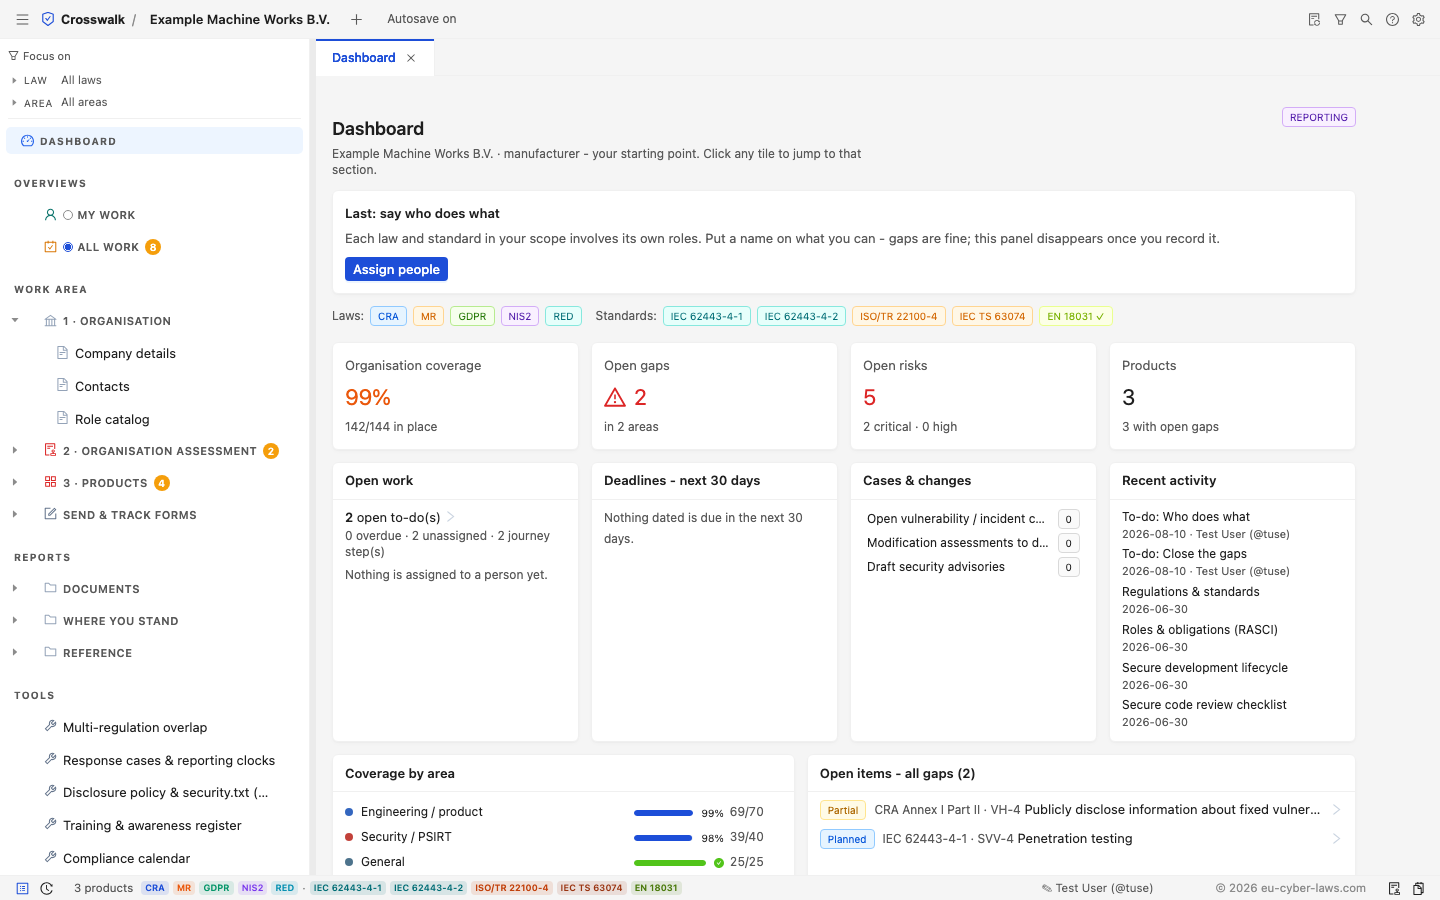Click the Contacts document icon

pyautogui.click(x=62, y=386)
